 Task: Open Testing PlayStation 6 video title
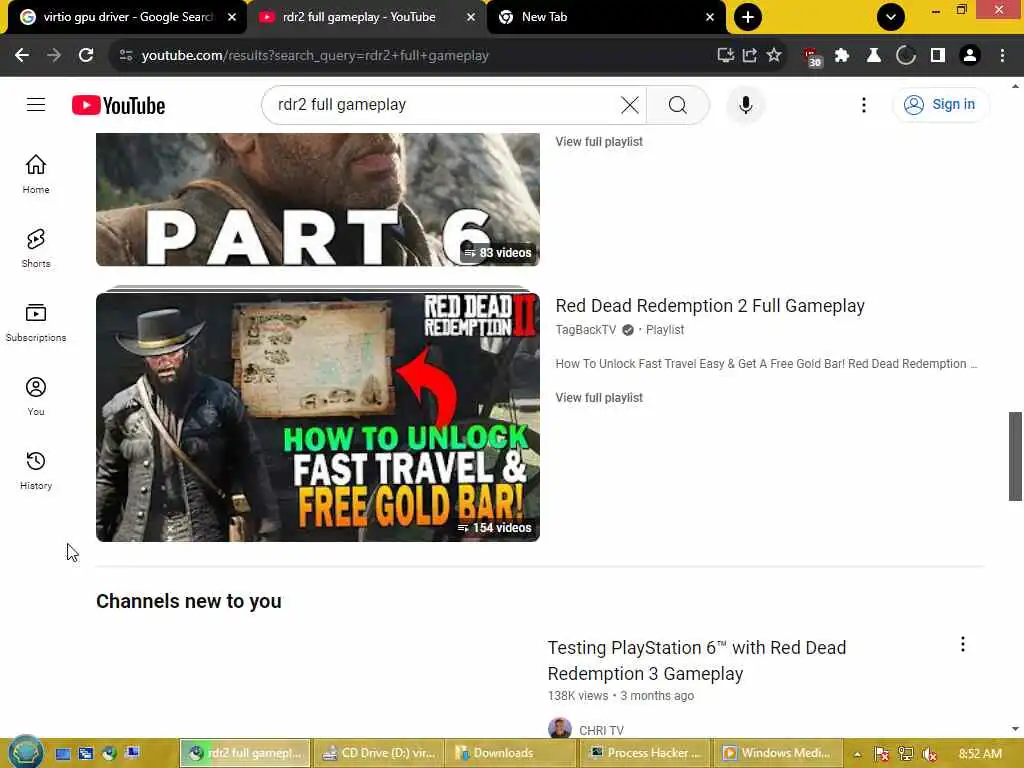[697, 660]
